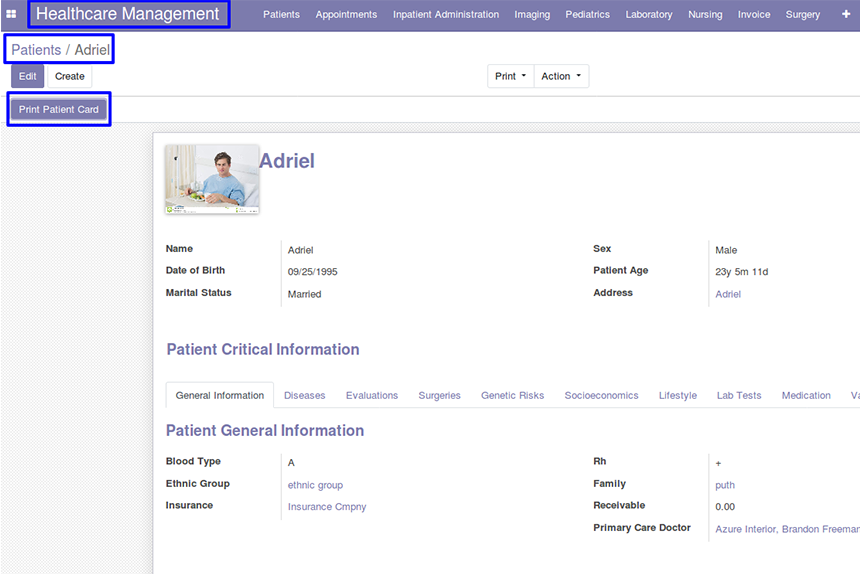Screen dimensions: 860x574
Task: Switch to the Lifestyle tab
Action: [x=677, y=395]
